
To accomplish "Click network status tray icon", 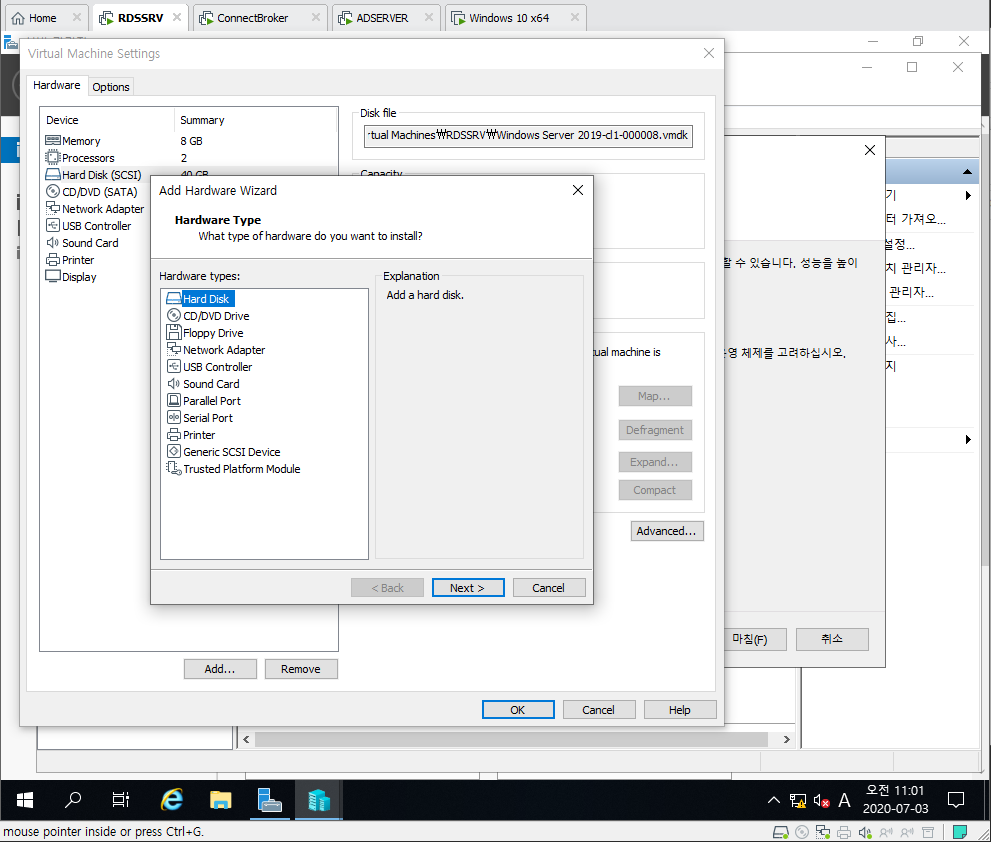I will tap(798, 801).
